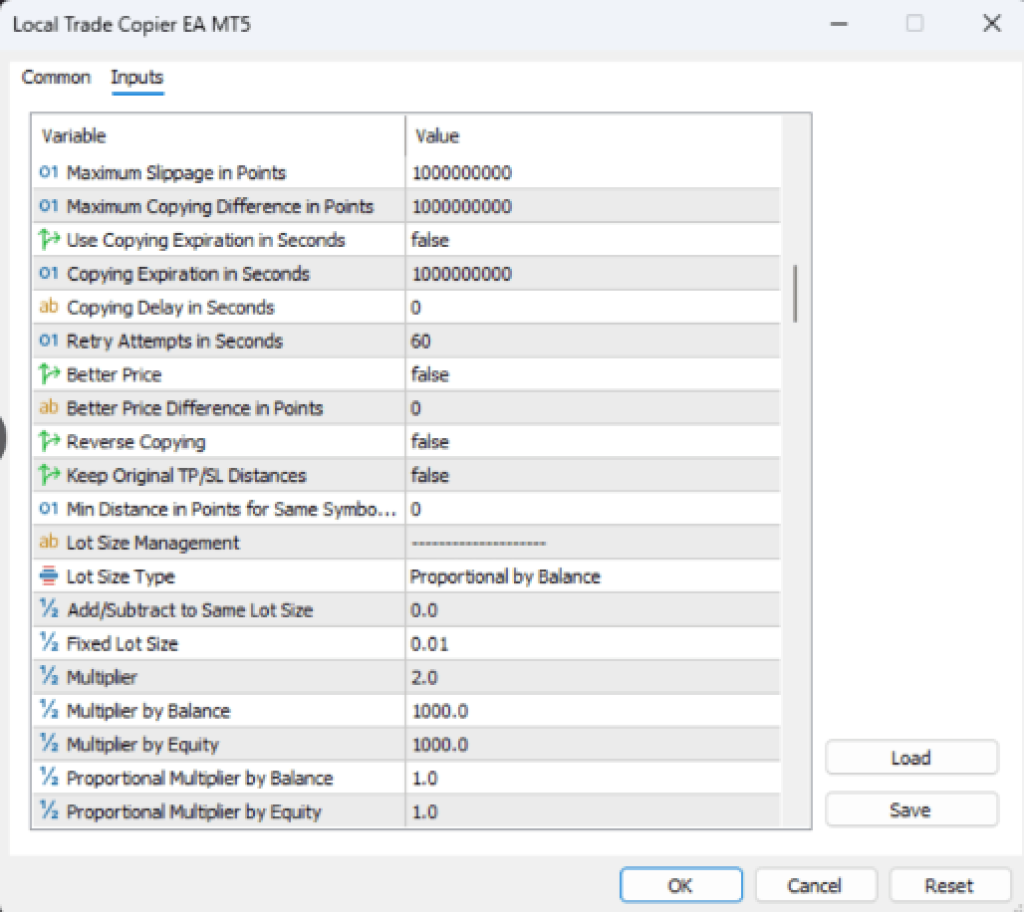Image resolution: width=1024 pixels, height=912 pixels.
Task: Close the Local Trade Copier EA dialog
Action: 992,24
